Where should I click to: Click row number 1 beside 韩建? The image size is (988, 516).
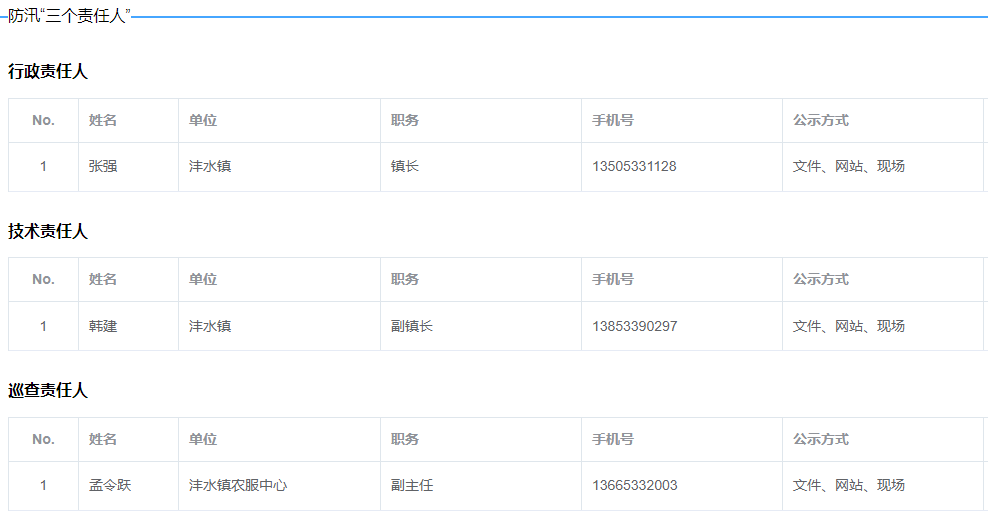[43, 326]
